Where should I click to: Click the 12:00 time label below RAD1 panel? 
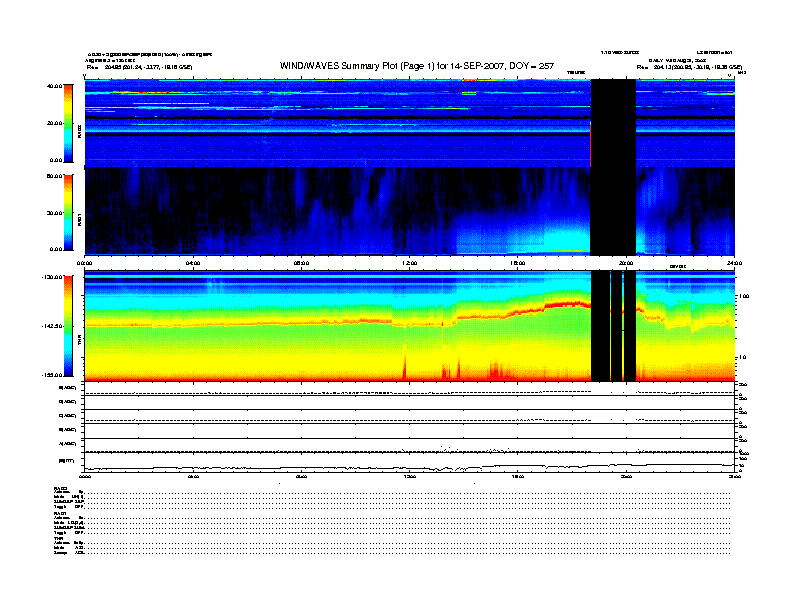point(409,263)
